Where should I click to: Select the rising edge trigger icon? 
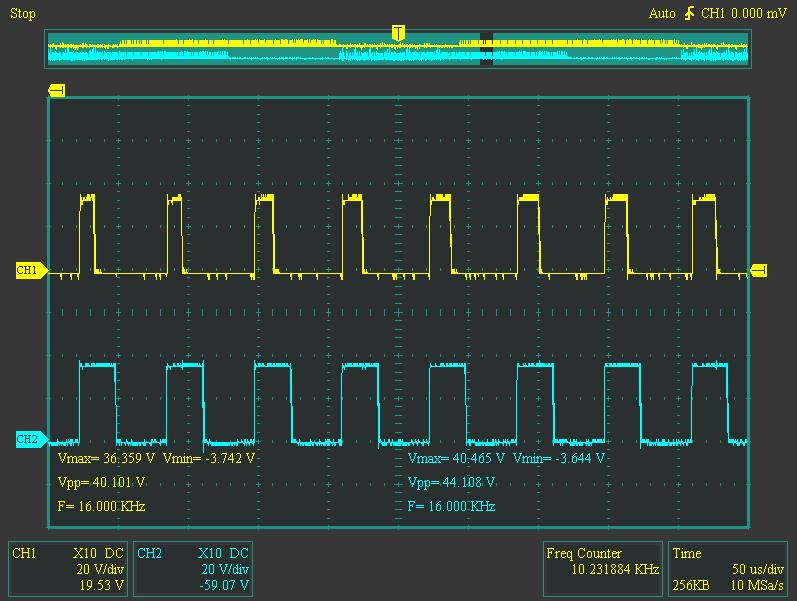pos(689,14)
